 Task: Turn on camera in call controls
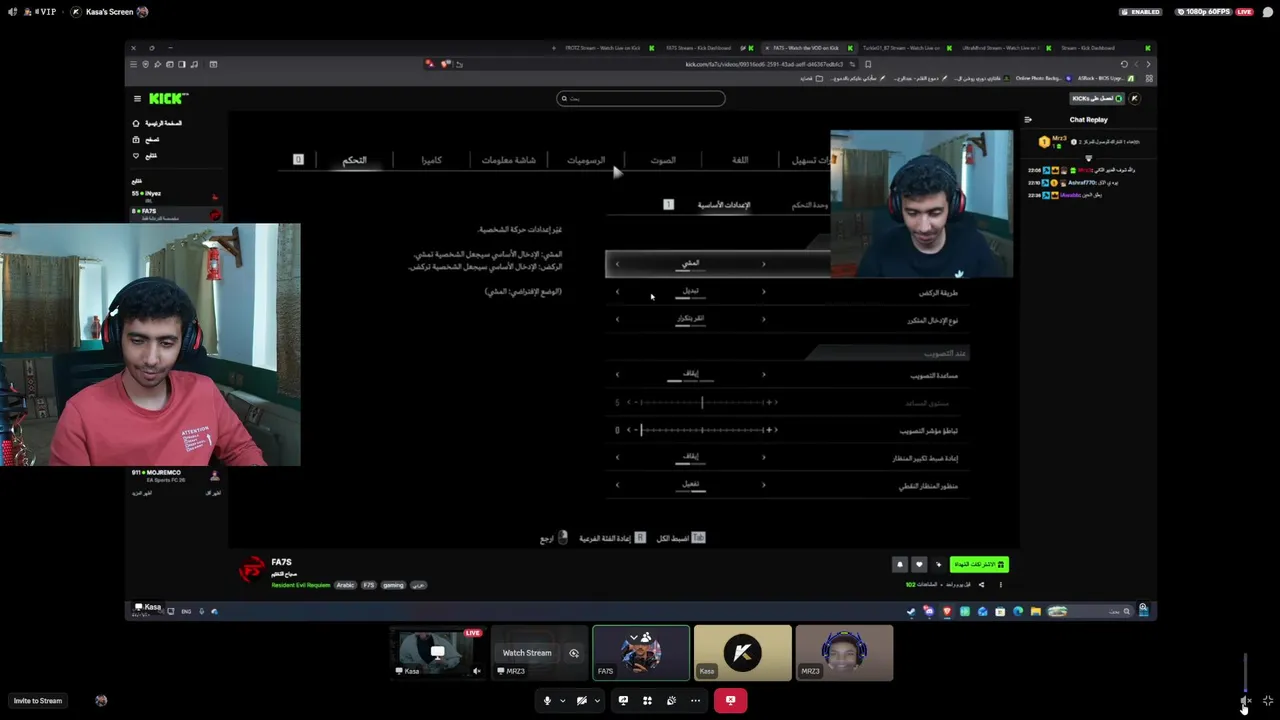(x=581, y=700)
